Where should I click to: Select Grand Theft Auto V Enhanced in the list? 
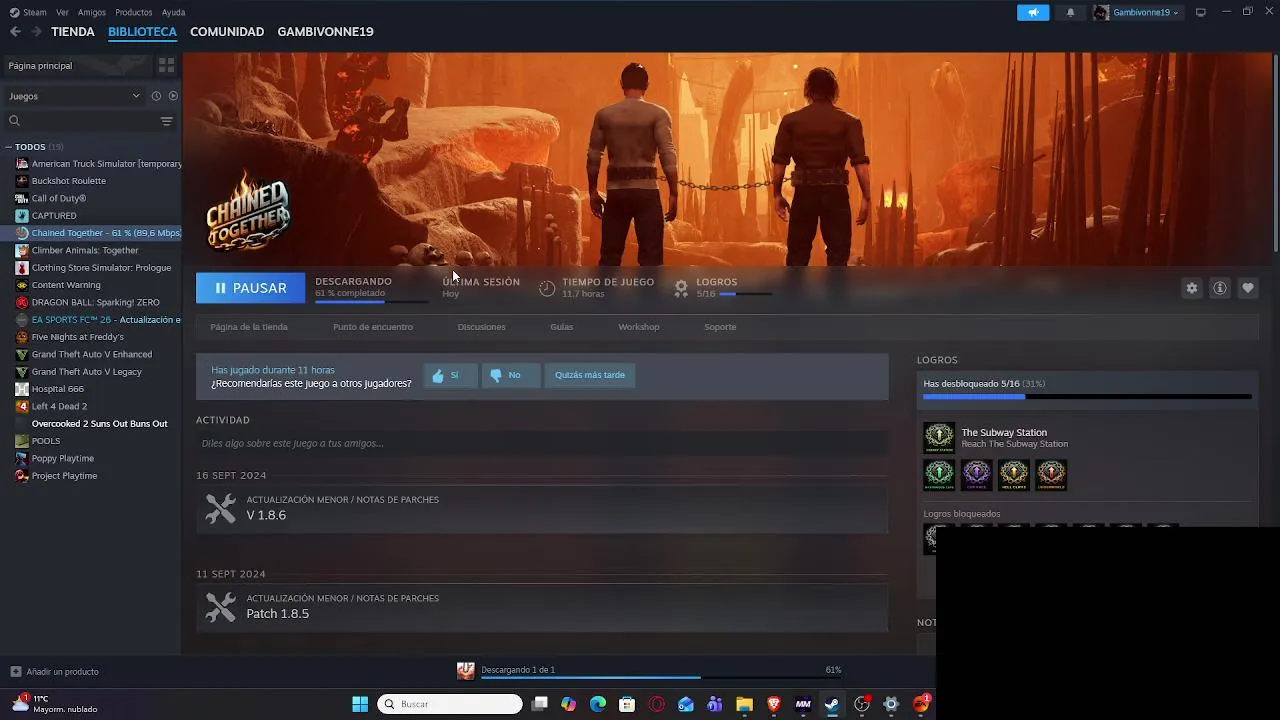point(91,354)
